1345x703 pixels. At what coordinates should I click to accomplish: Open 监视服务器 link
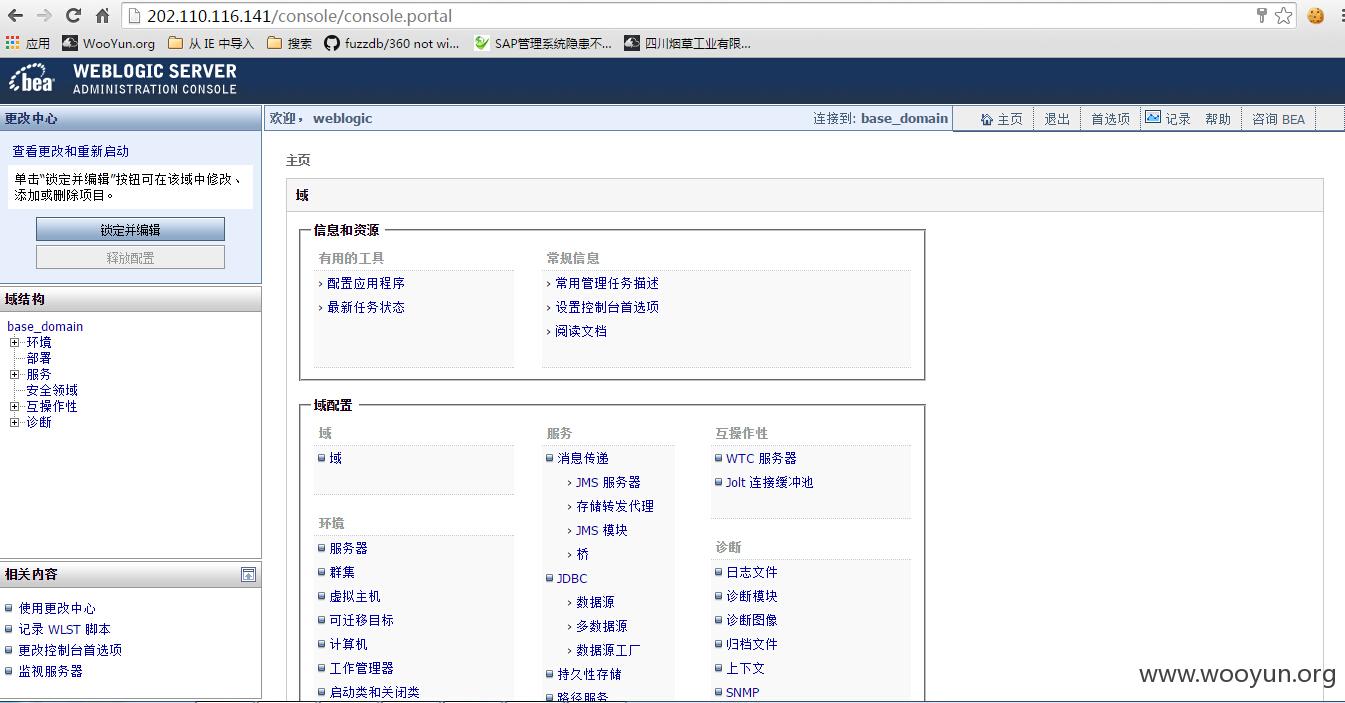pos(50,671)
